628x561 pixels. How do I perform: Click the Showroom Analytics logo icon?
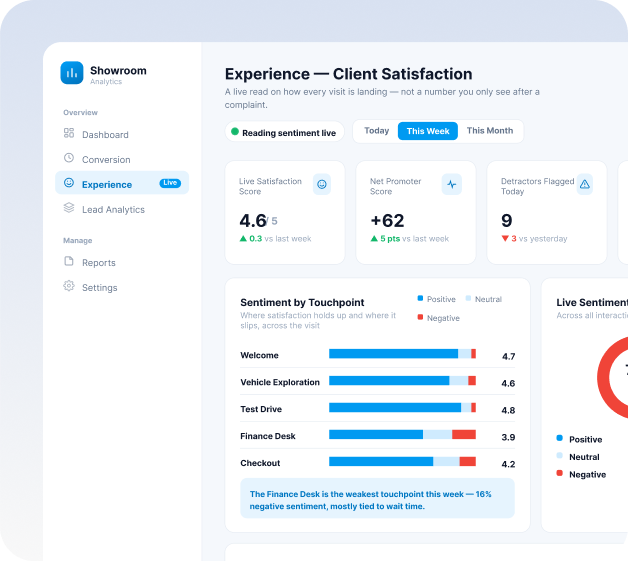(x=72, y=73)
